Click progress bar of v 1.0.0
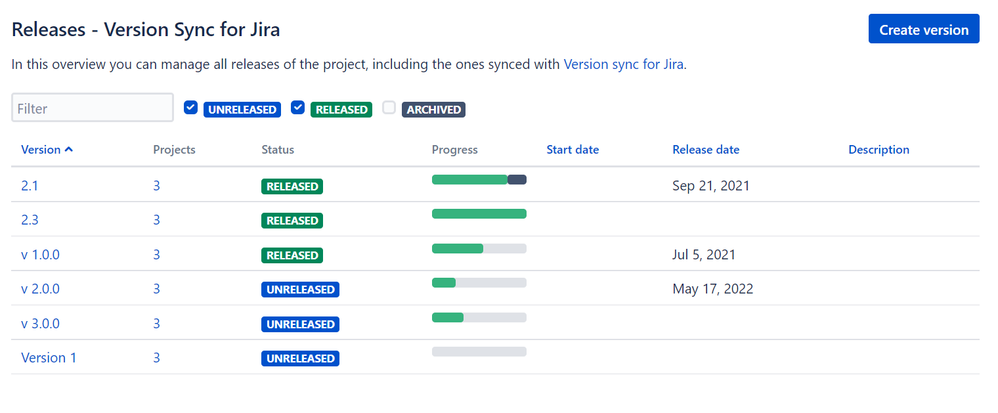 (479, 248)
